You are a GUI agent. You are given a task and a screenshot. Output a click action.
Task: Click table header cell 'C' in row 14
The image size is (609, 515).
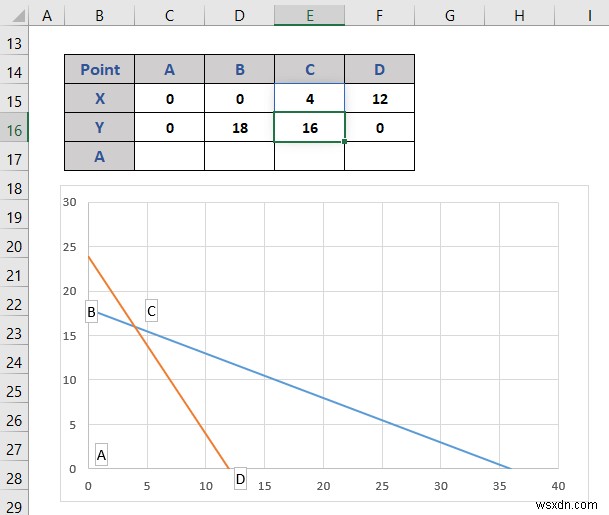tap(310, 69)
